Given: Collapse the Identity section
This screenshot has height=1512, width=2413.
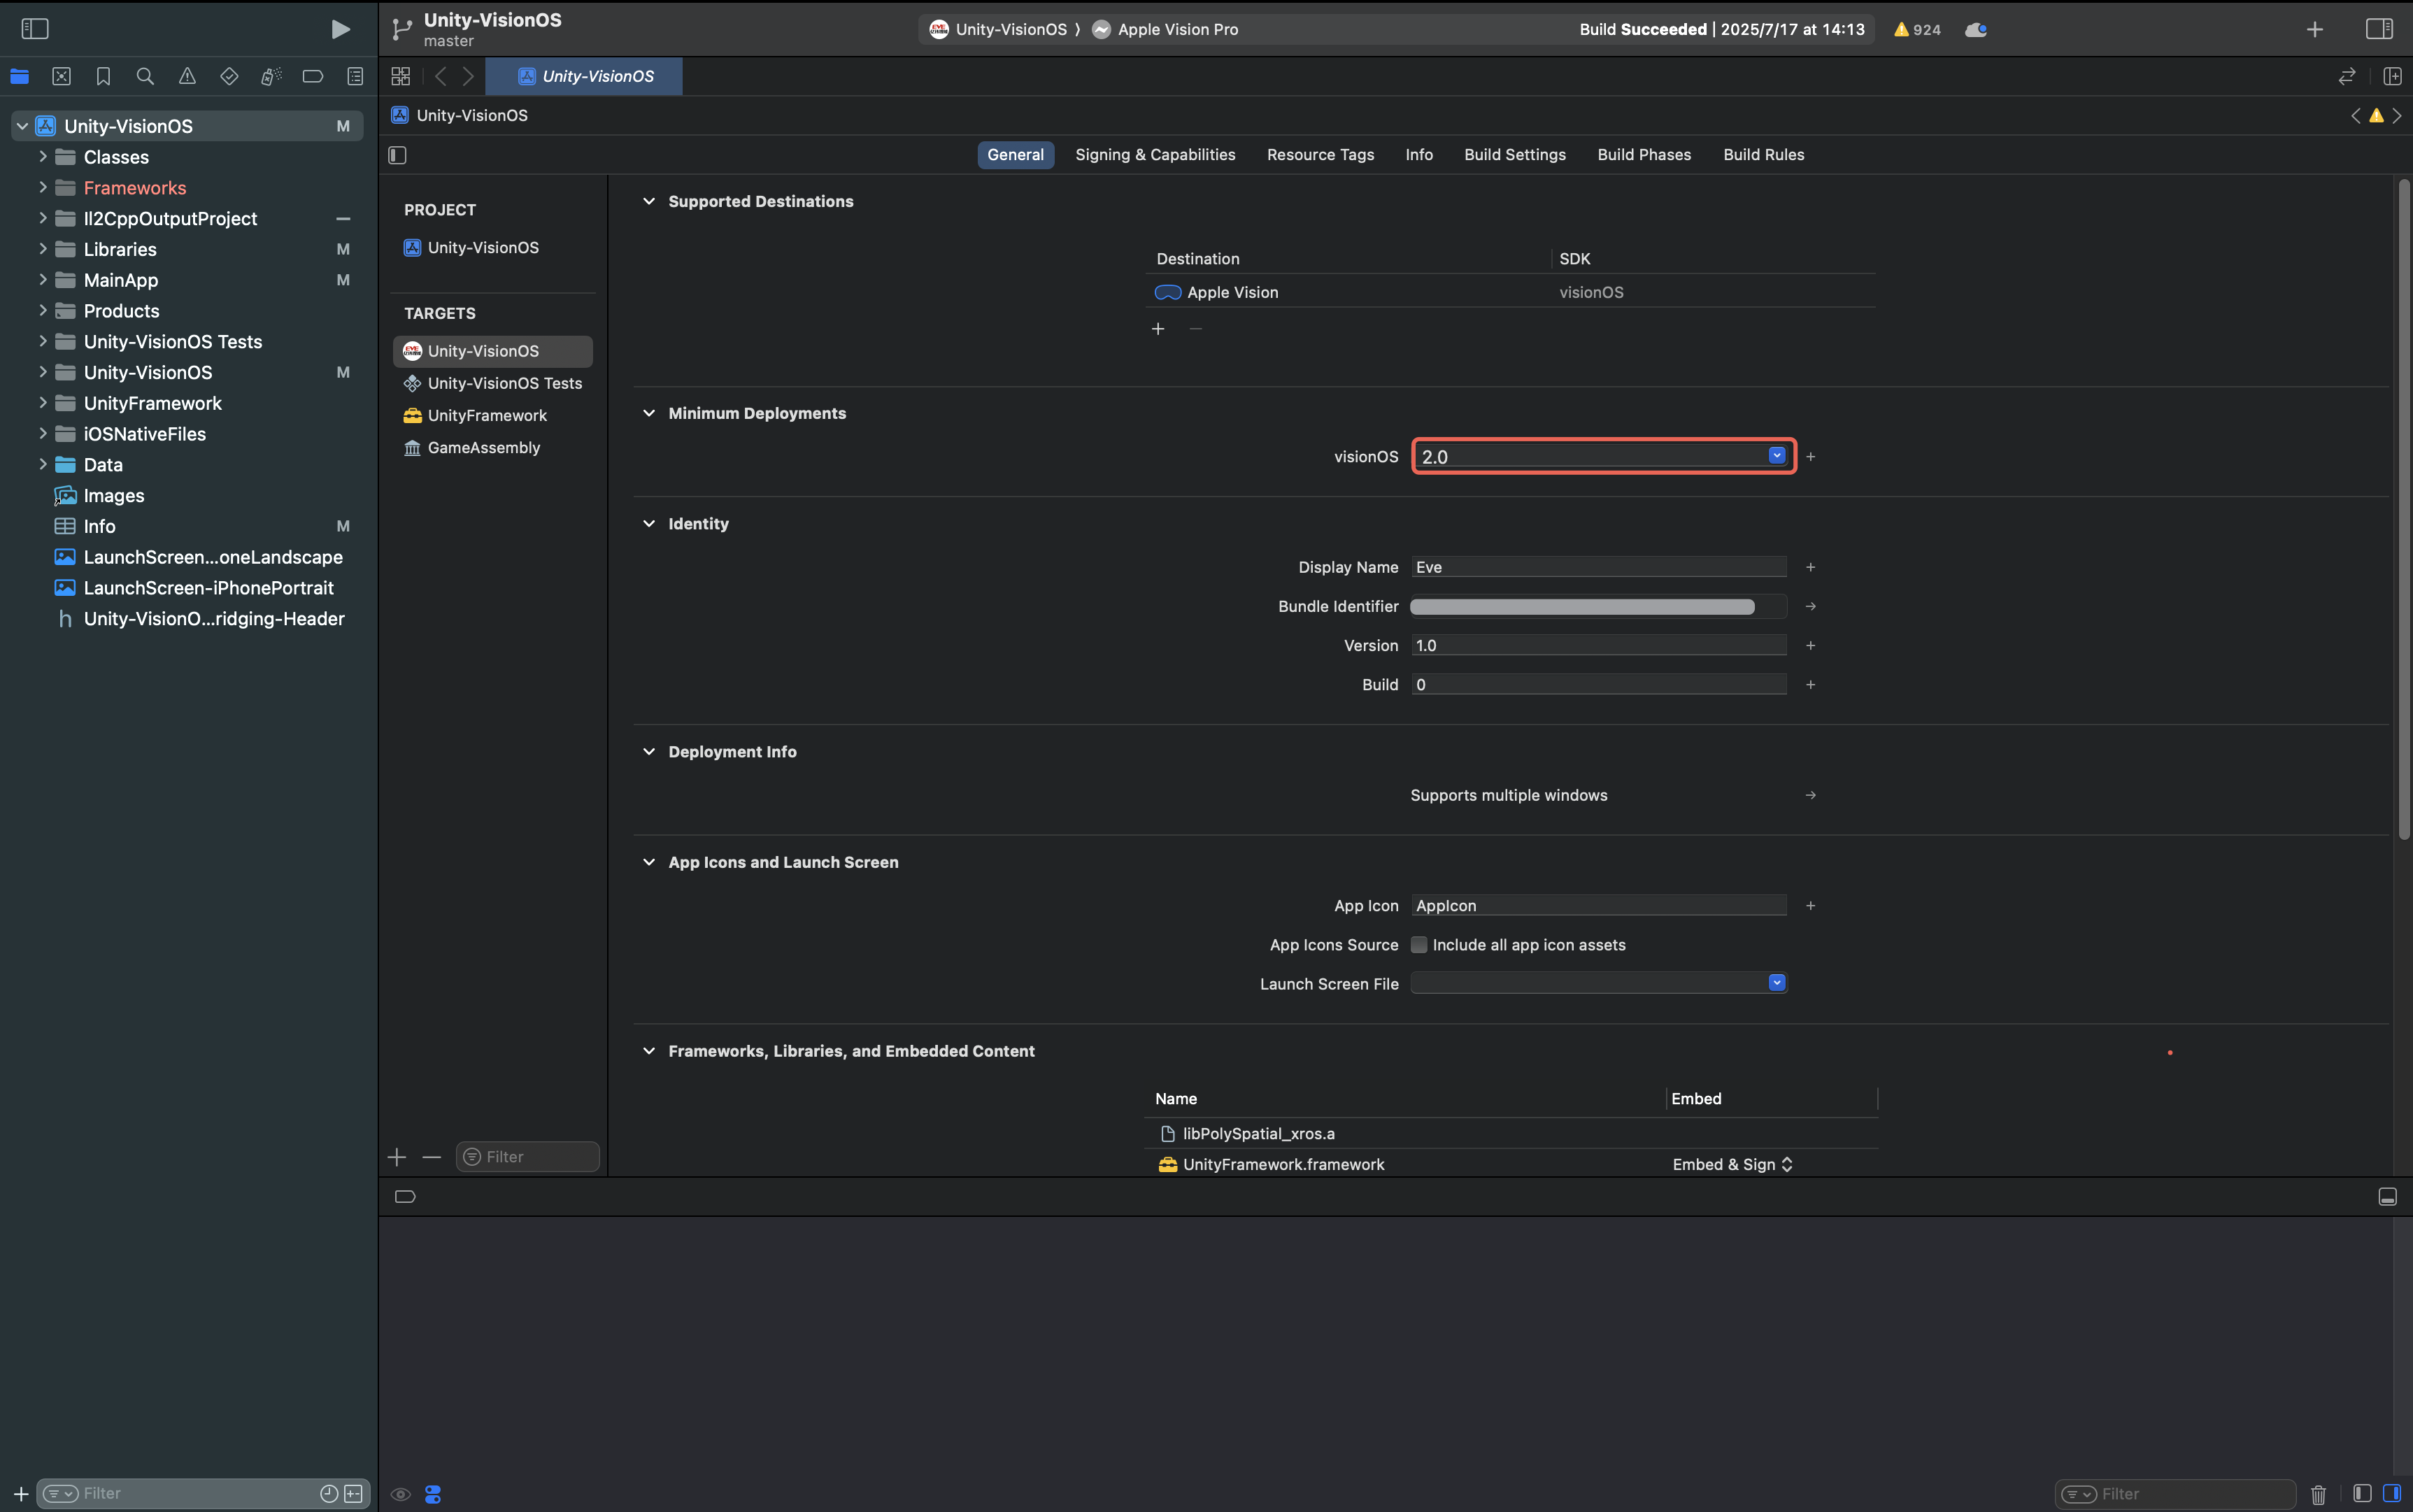Looking at the screenshot, I should pyautogui.click(x=649, y=523).
